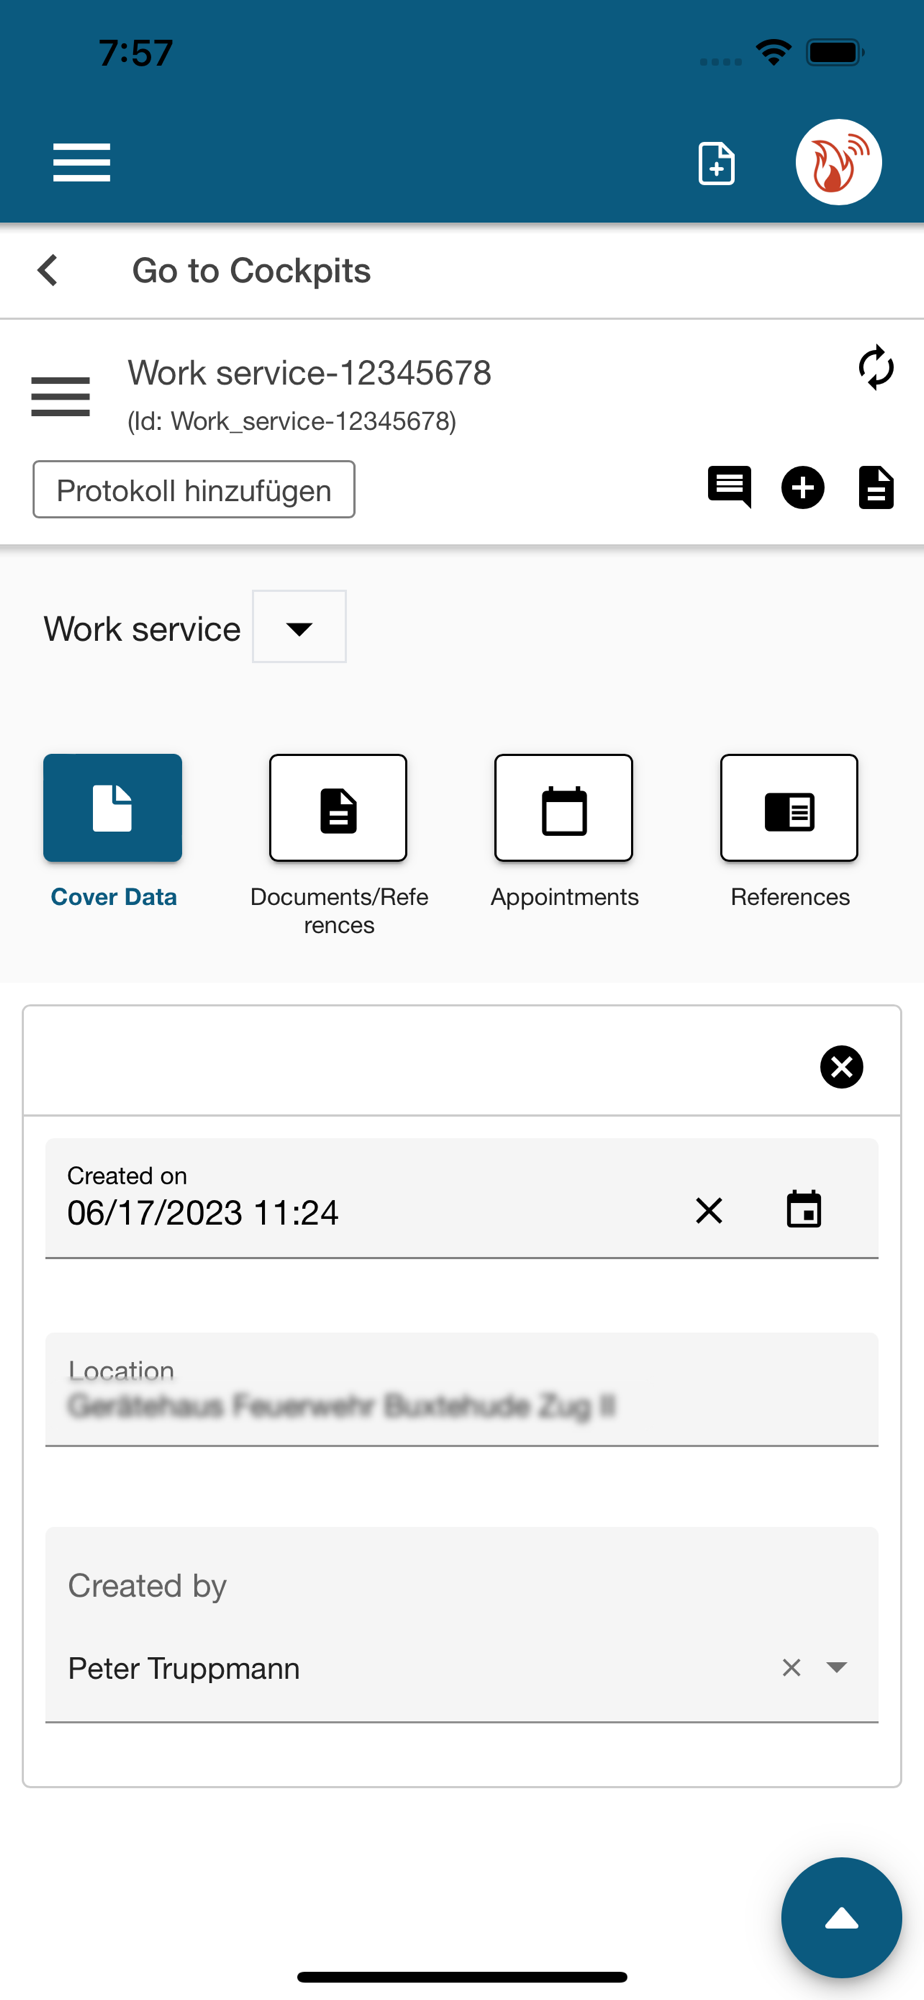
Task: Select Peter Truppmann value
Action: tap(184, 1668)
